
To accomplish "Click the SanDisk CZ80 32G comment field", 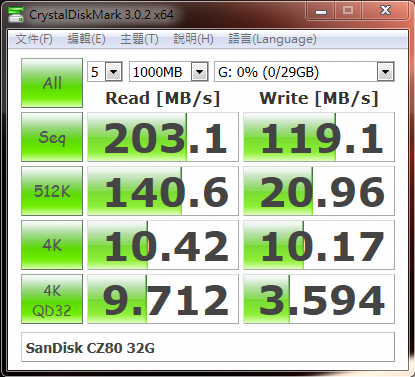I will coord(208,347).
